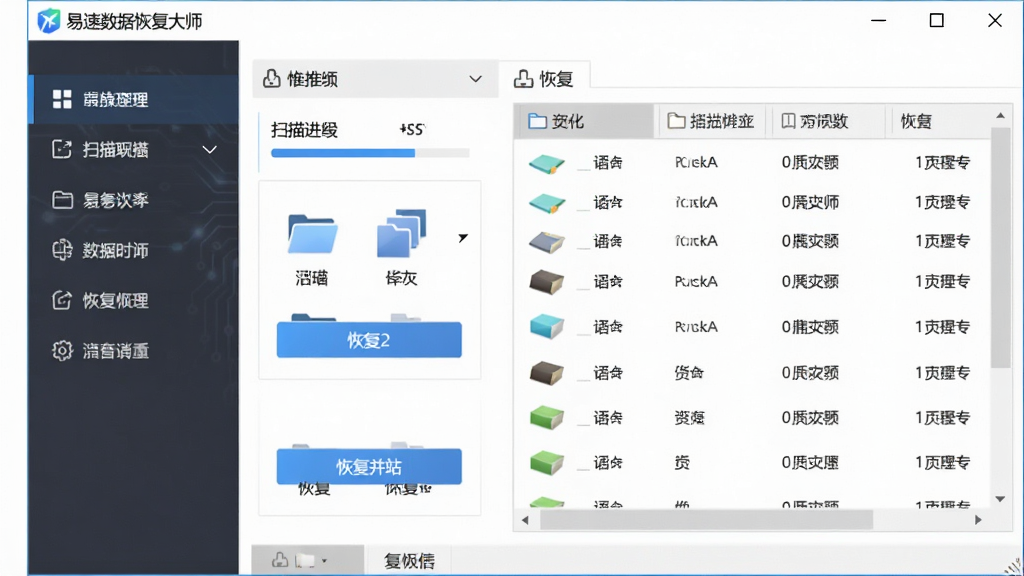Select the highlighted sidebar item with grid icon
The width and height of the screenshot is (1024, 576).
133,99
